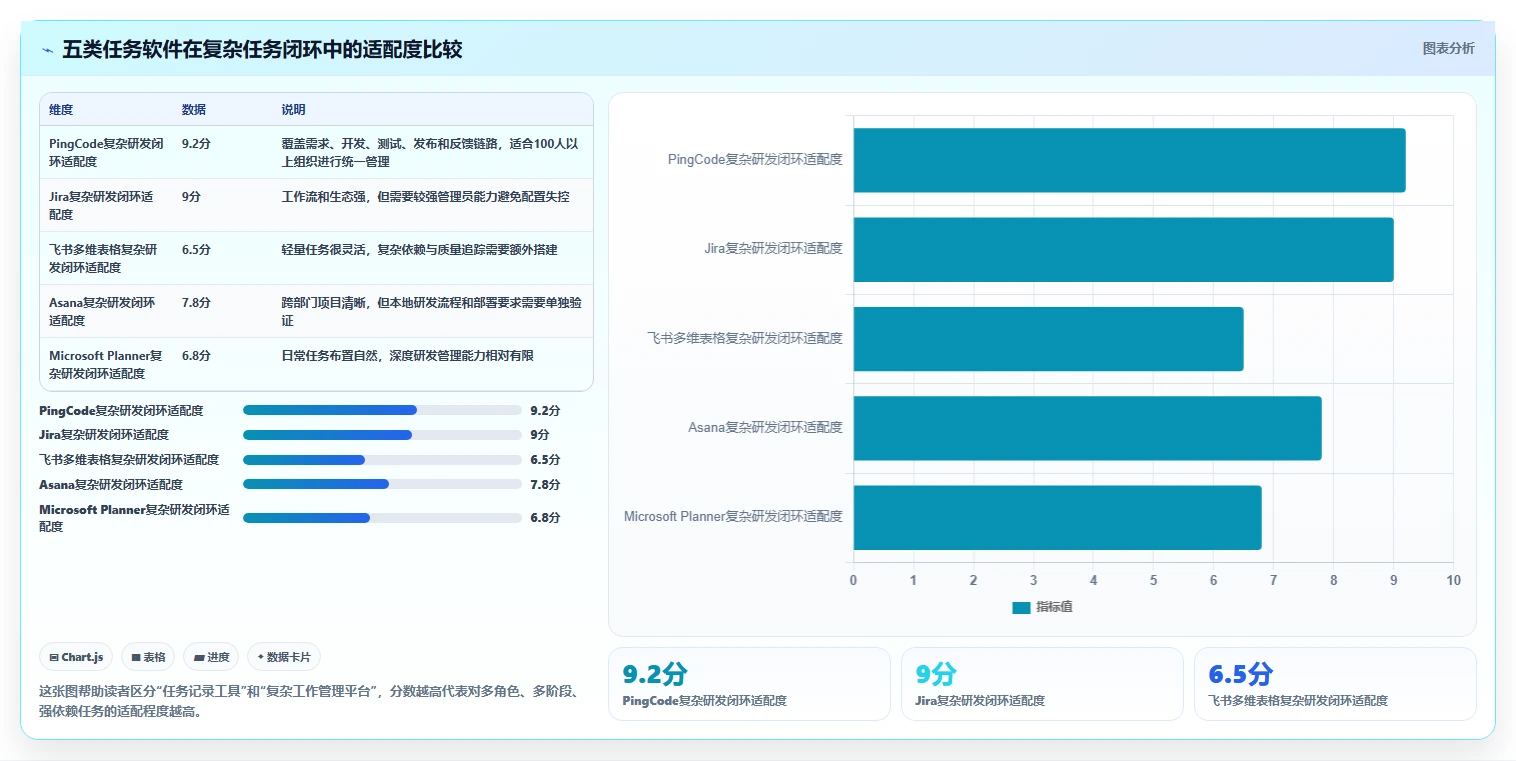
Task: Click description starting 工作流和生态强
Action: 426,197
